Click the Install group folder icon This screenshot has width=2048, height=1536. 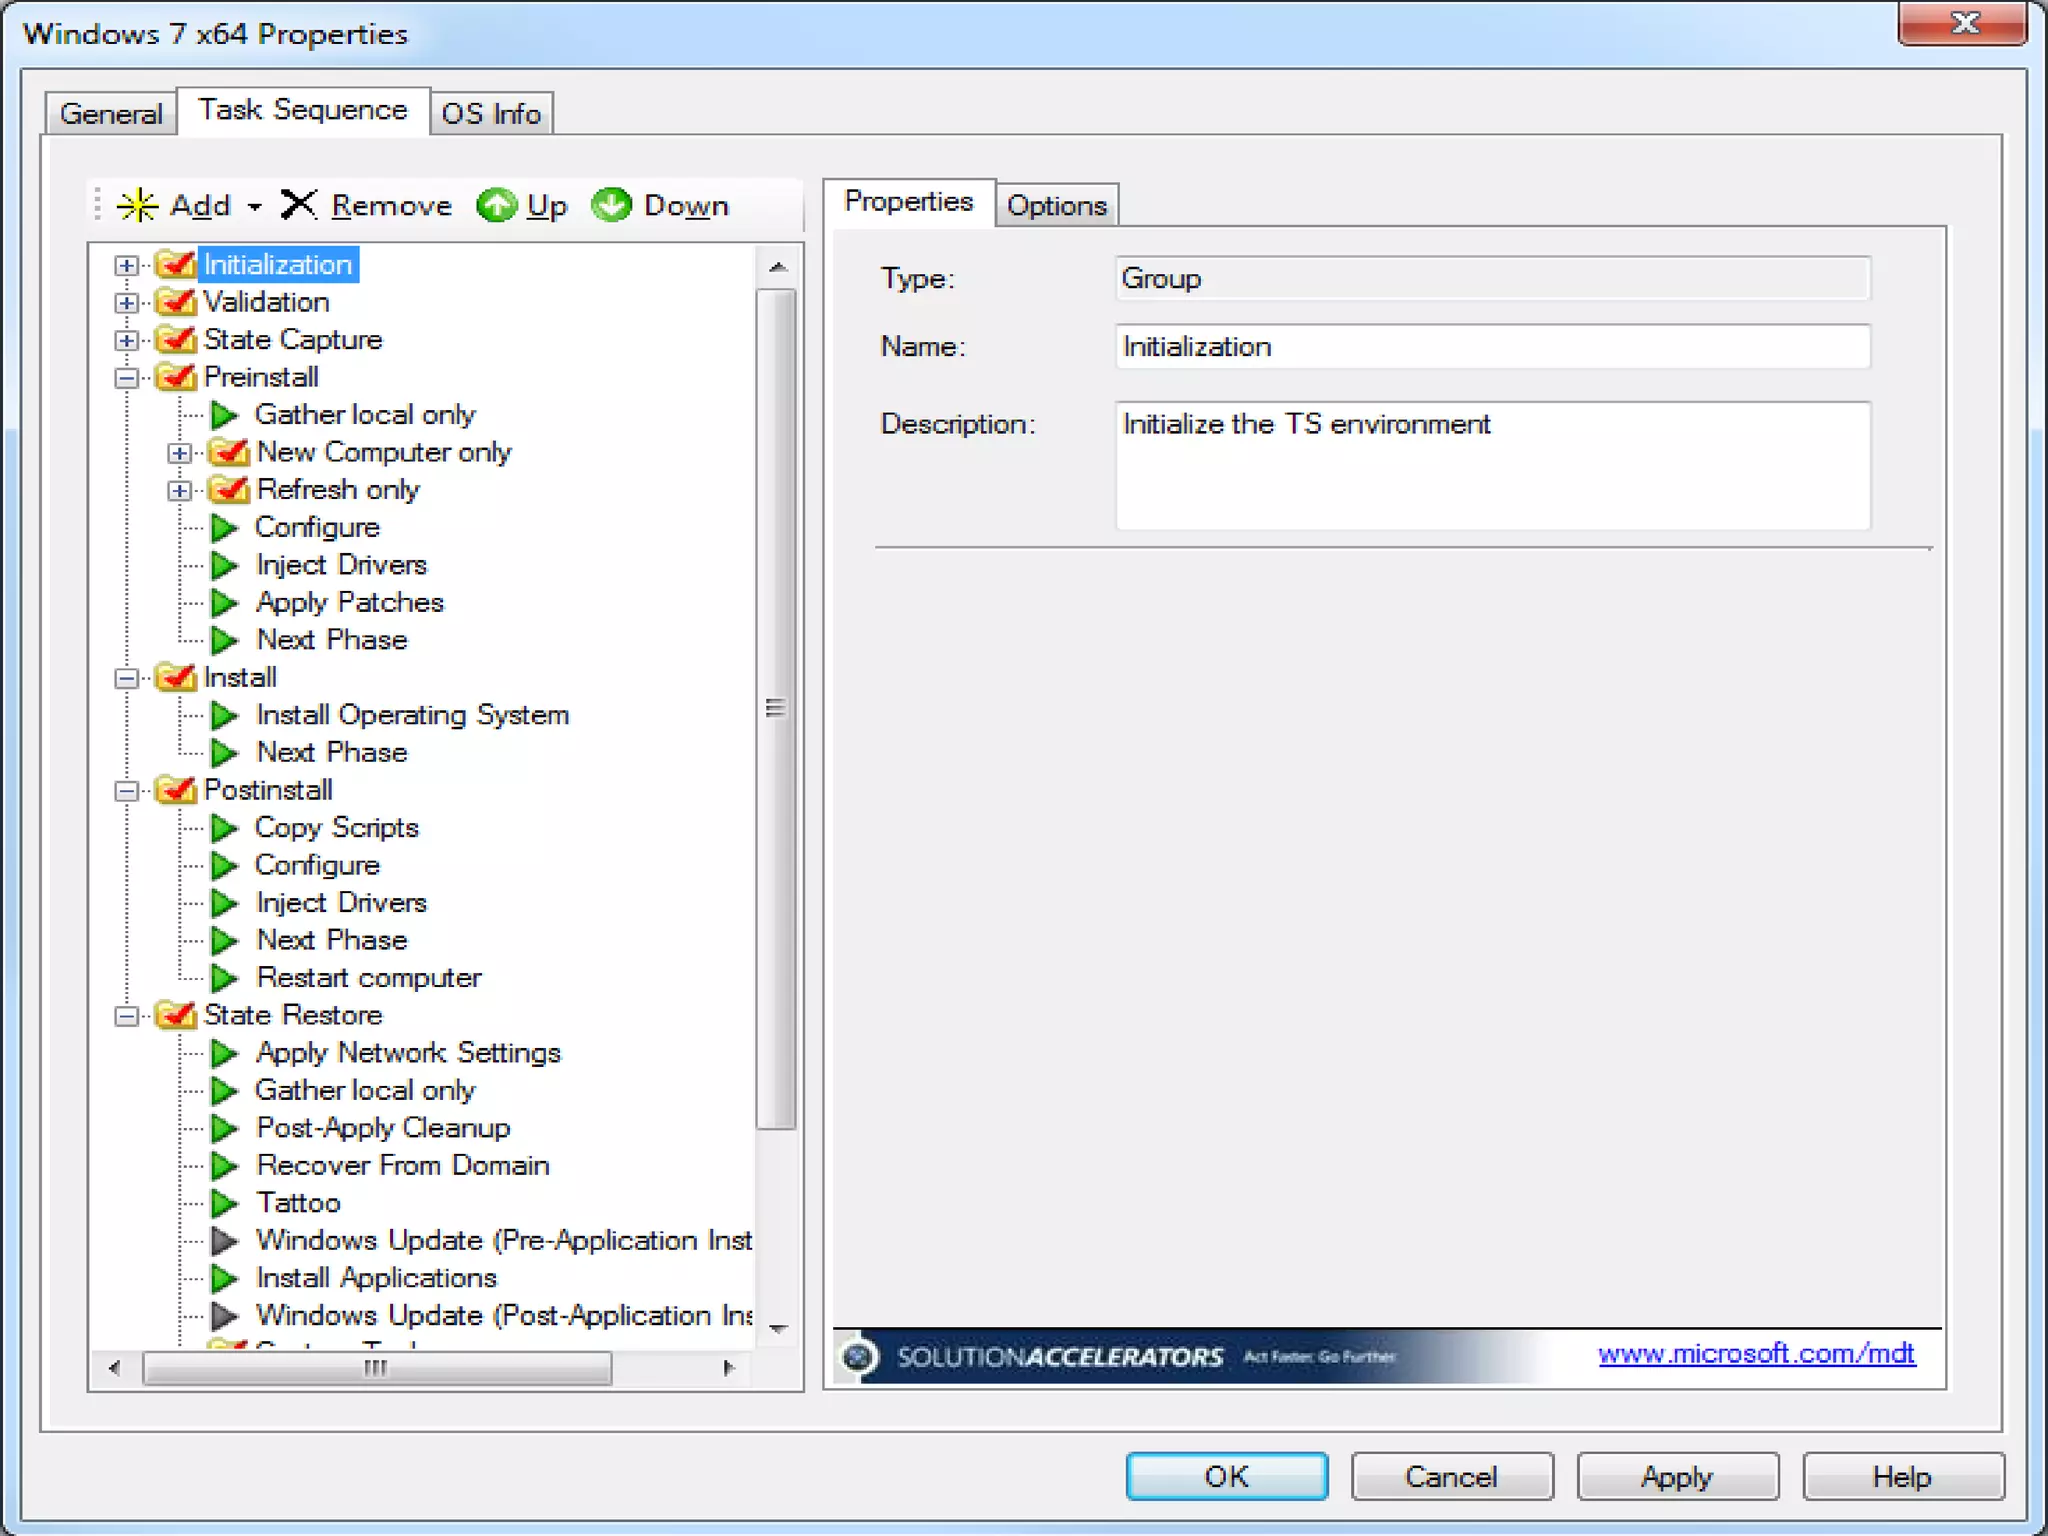point(177,677)
